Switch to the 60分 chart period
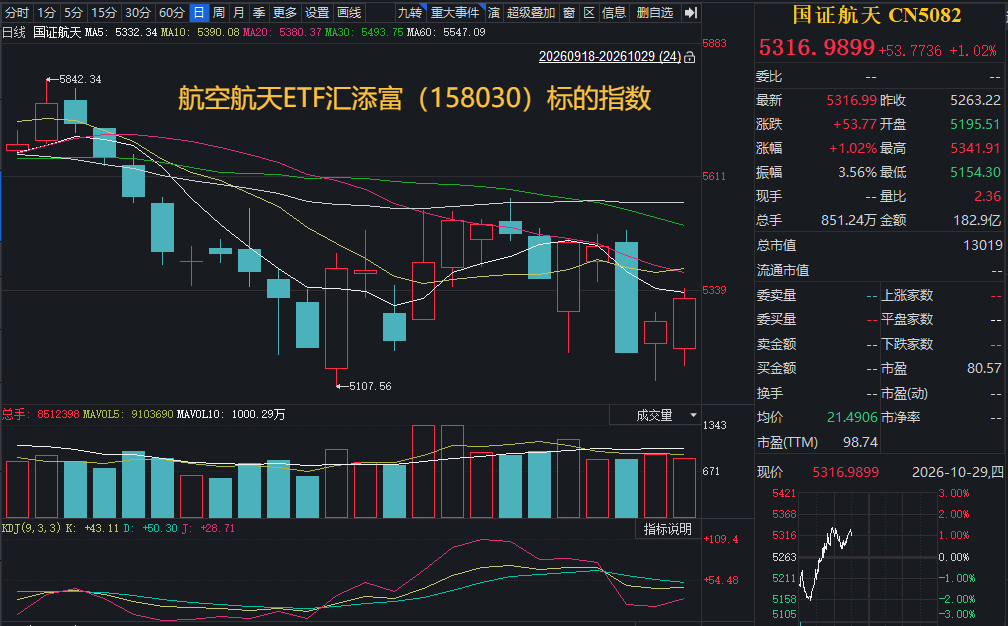 (x=172, y=13)
